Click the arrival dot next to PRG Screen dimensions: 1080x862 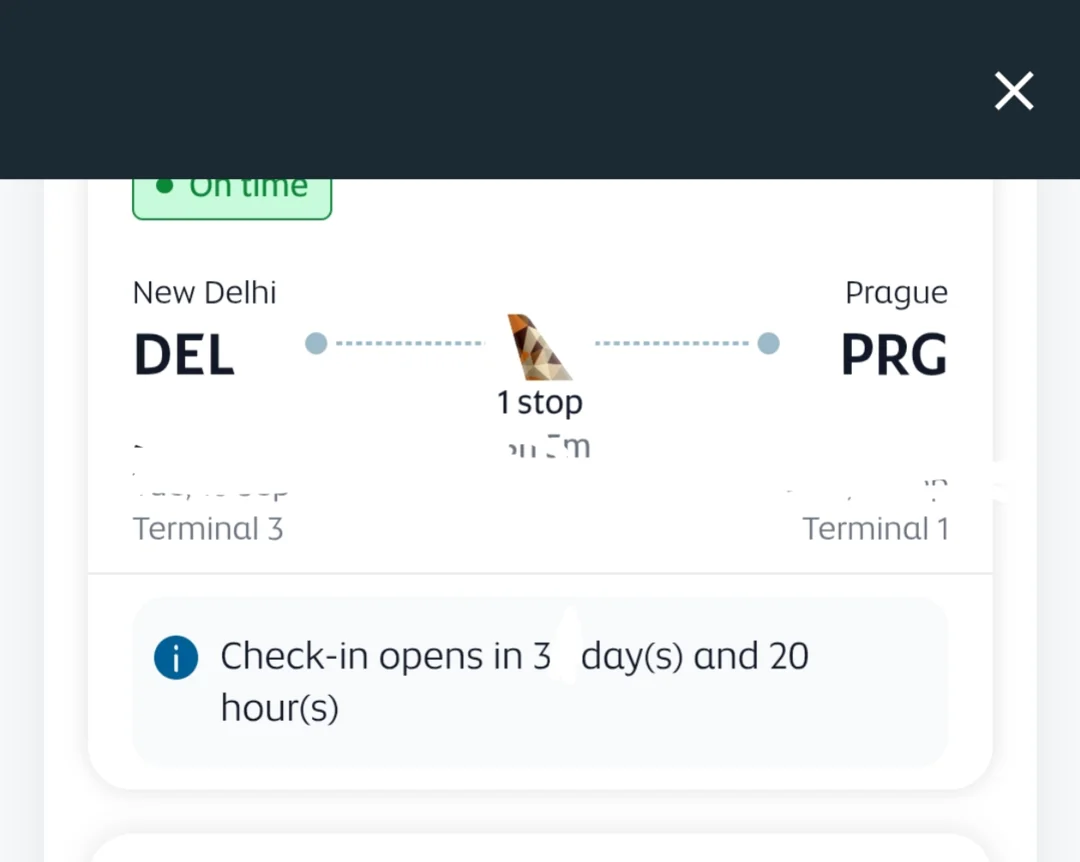coord(768,344)
